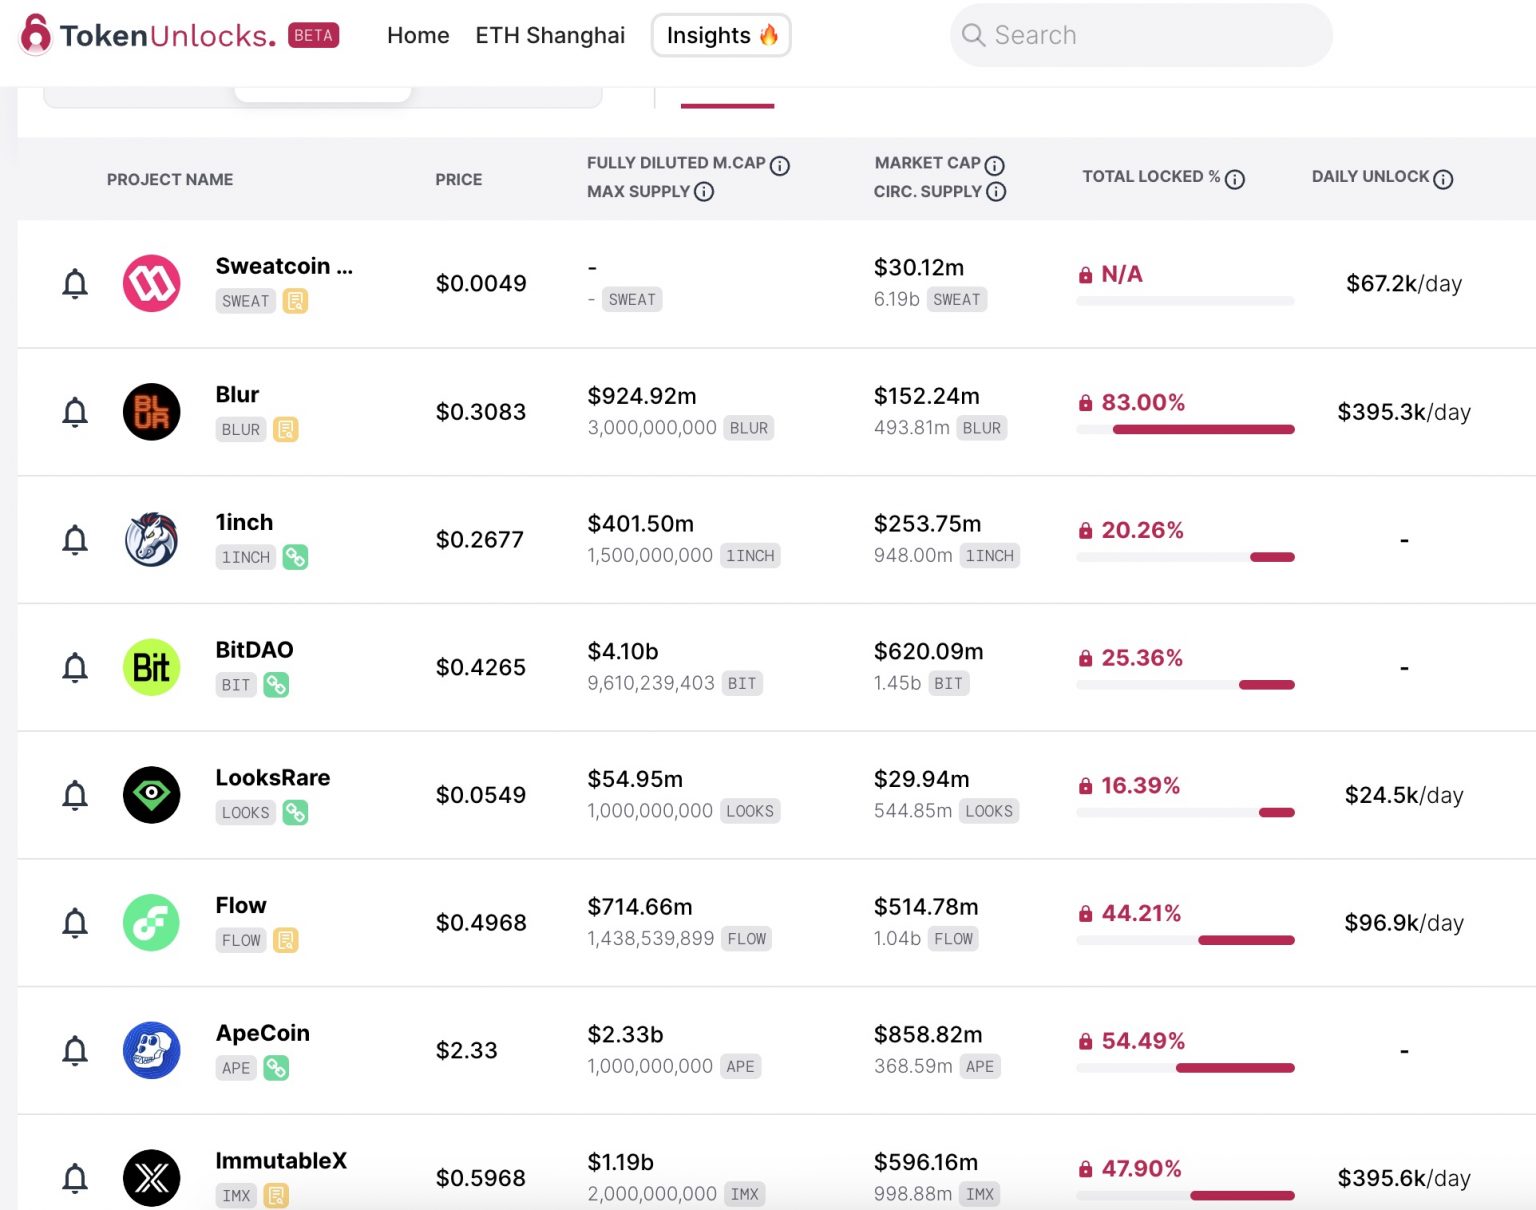Show info for Max Supply
Viewport: 1536px width, 1210px height.
pyautogui.click(x=704, y=192)
